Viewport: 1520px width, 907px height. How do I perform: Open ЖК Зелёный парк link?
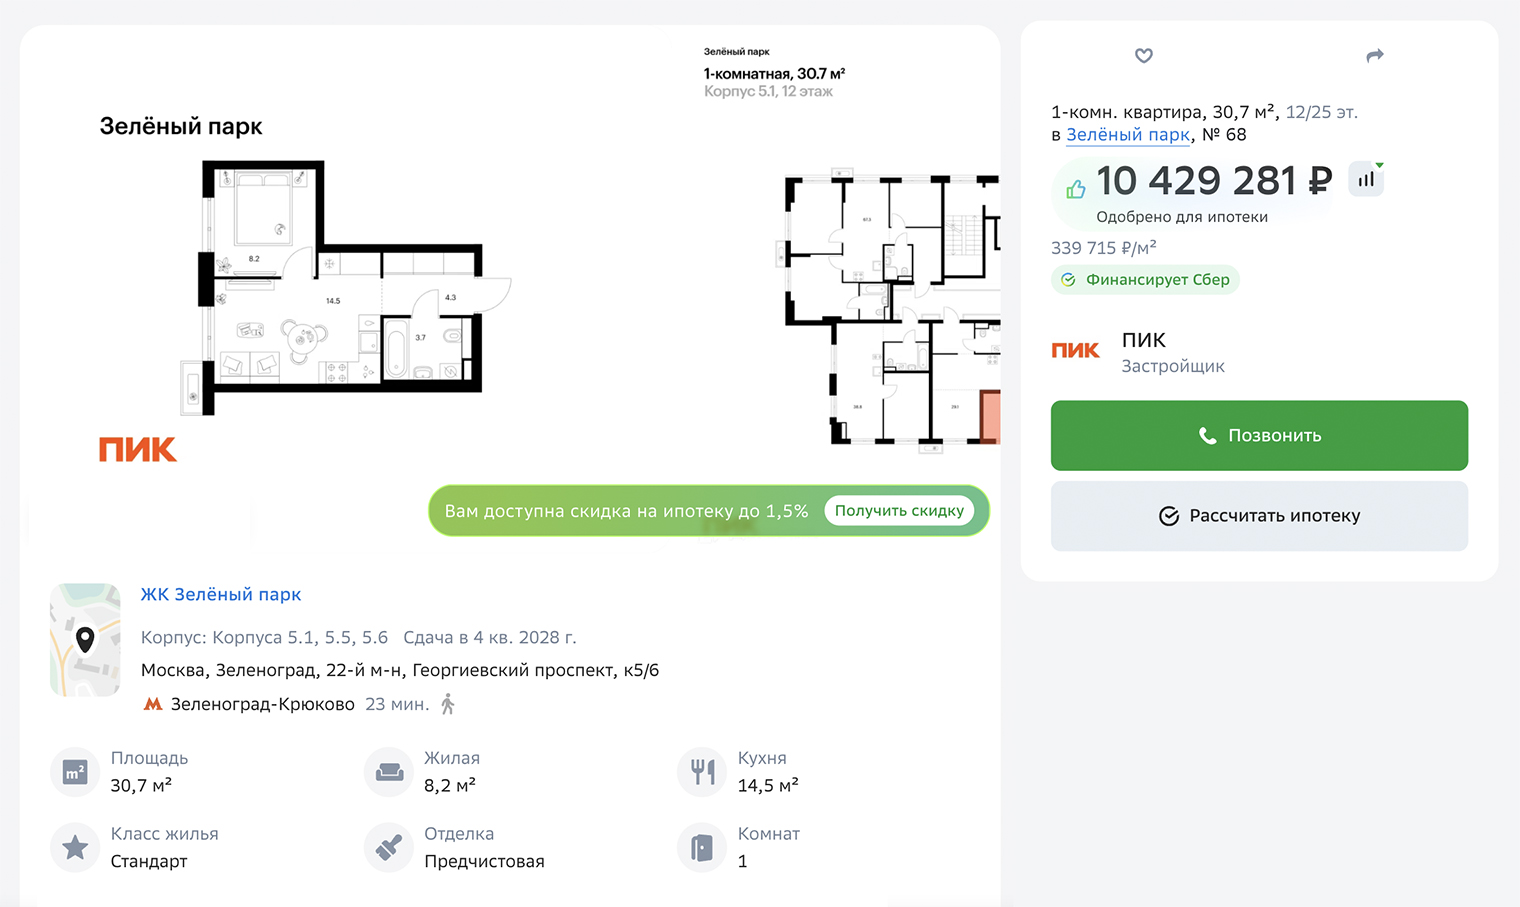click(220, 594)
